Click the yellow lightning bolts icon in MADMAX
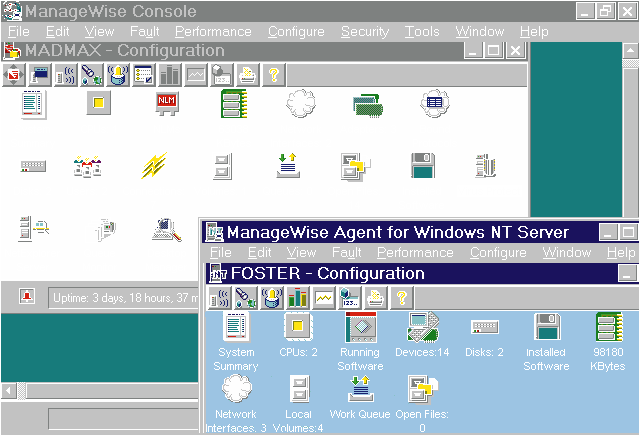640x436 pixels. coord(154,165)
